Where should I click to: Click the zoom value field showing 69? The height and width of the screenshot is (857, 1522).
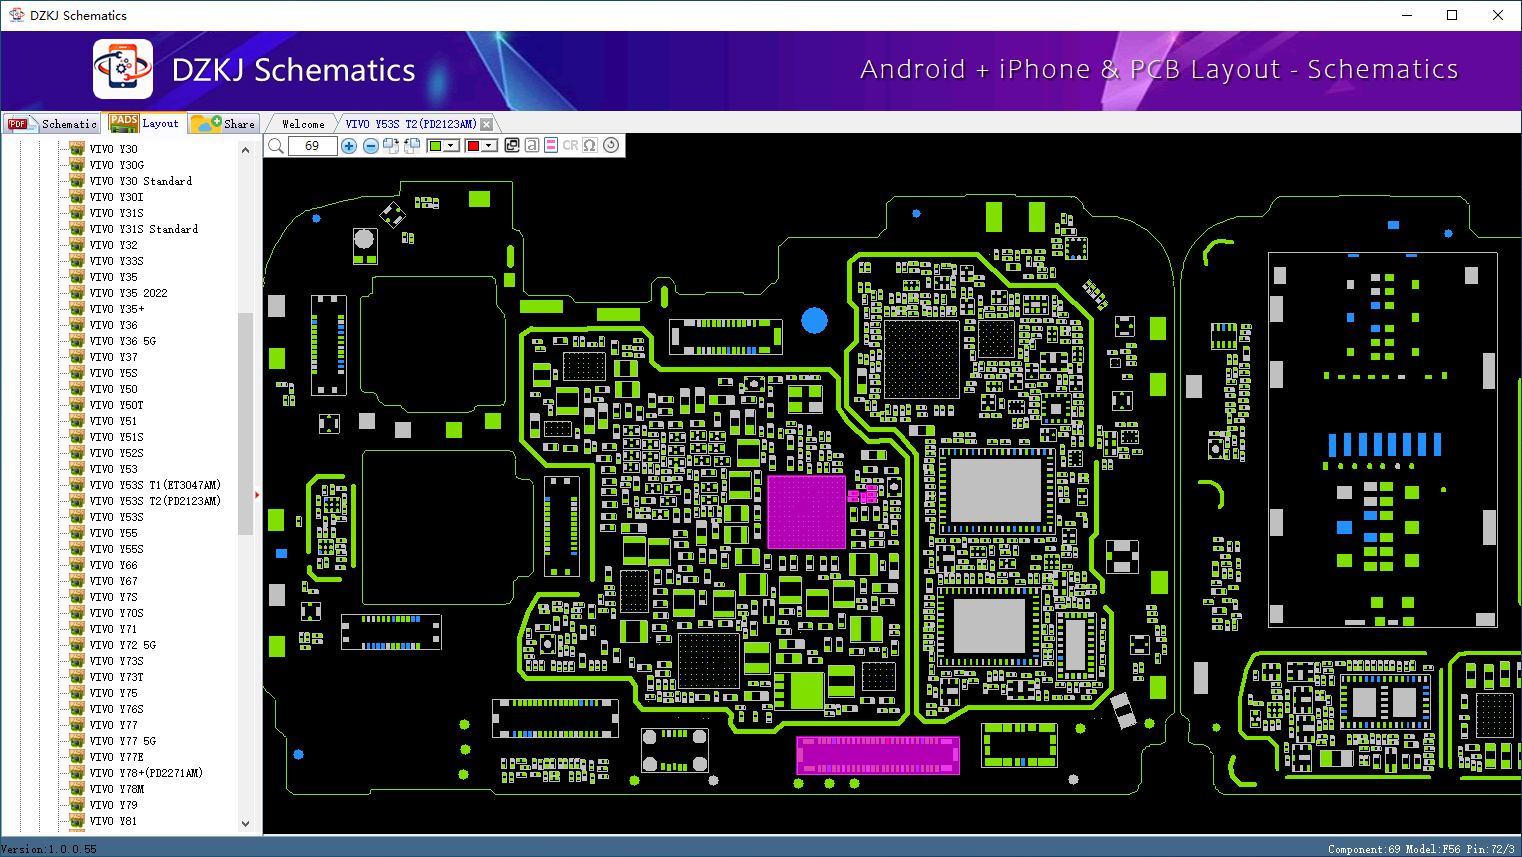(x=312, y=146)
